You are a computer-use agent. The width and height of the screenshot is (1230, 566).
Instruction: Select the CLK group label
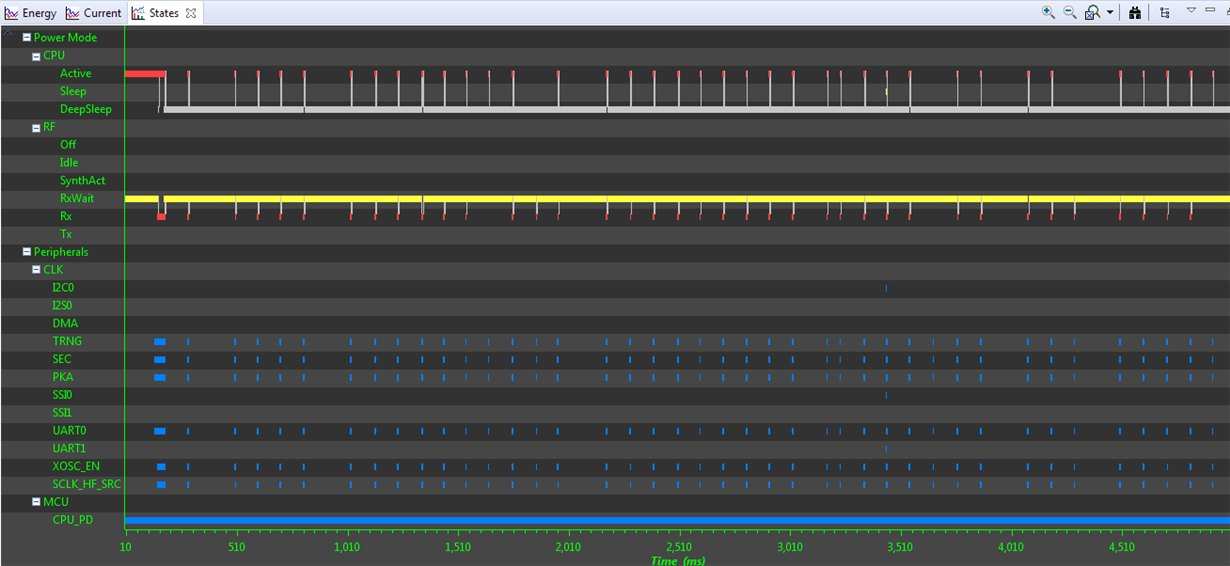tap(53, 270)
